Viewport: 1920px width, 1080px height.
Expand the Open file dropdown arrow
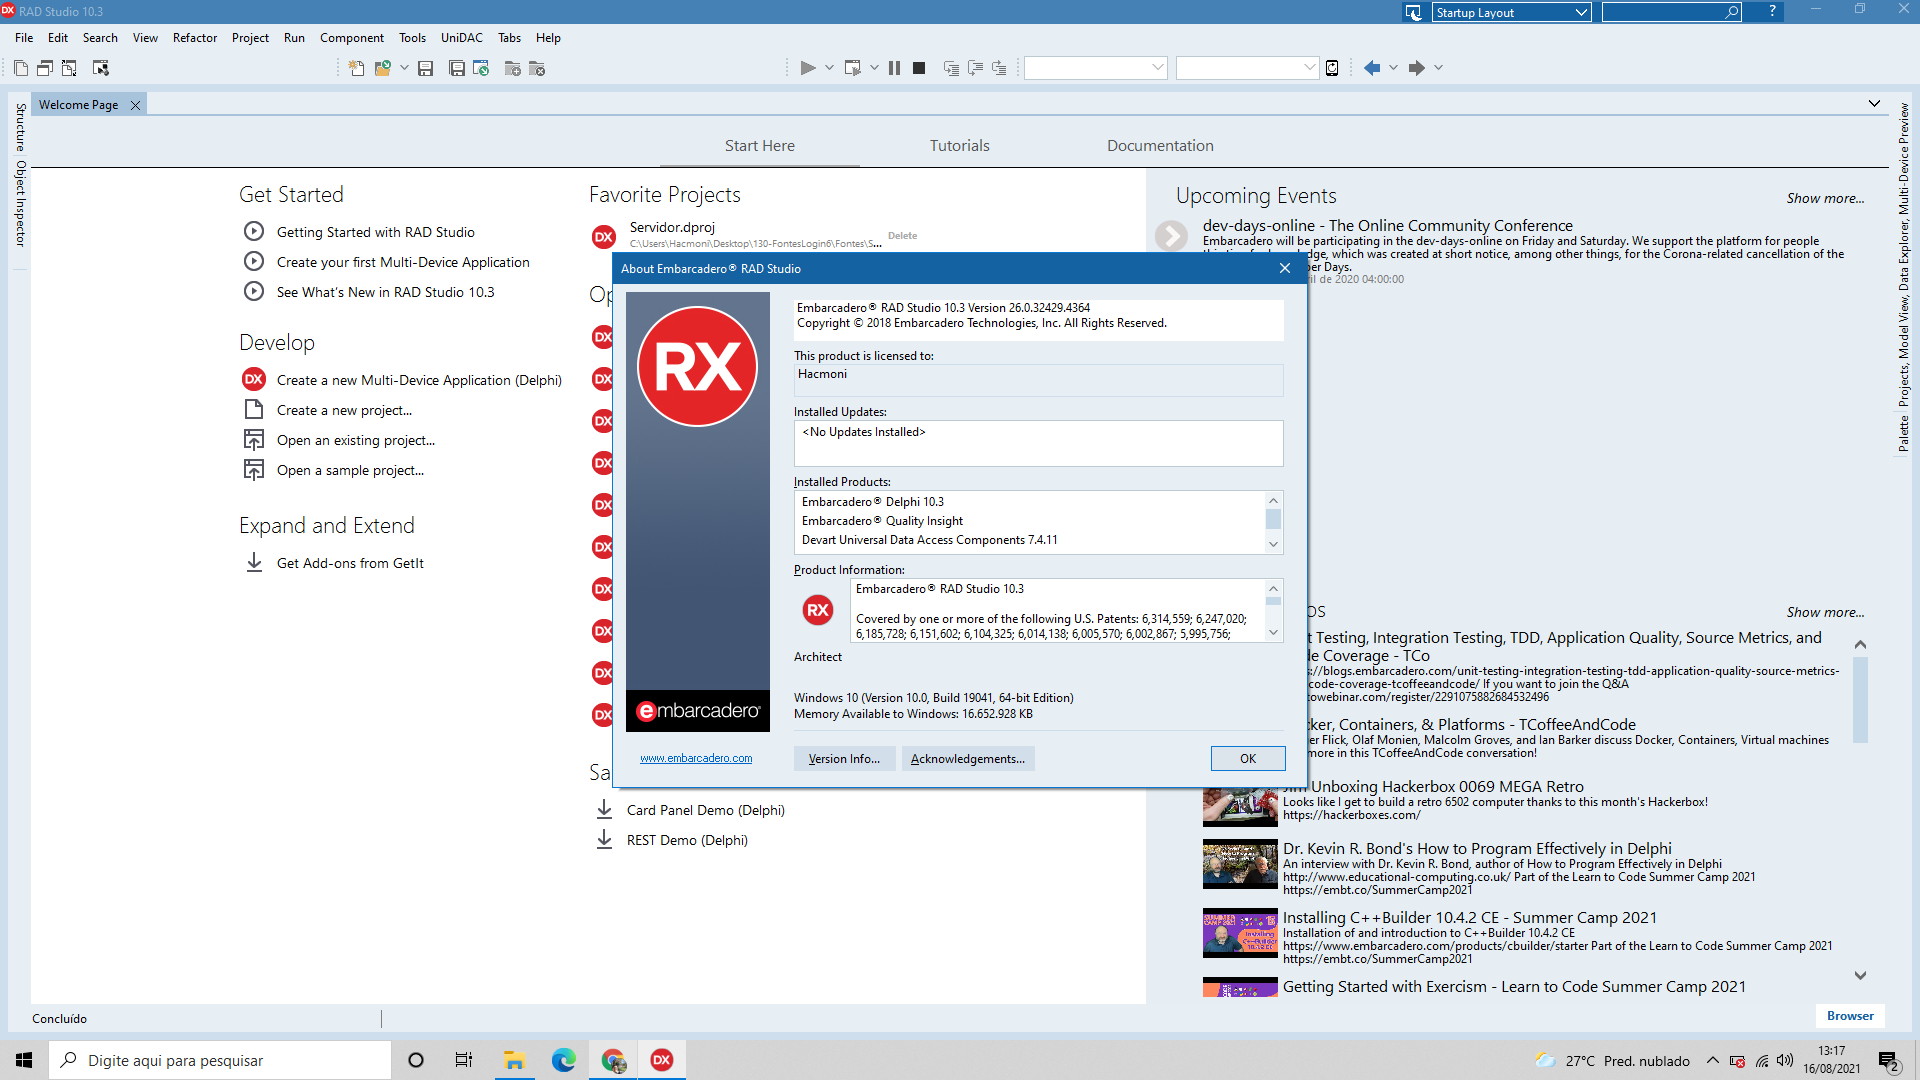(x=404, y=68)
